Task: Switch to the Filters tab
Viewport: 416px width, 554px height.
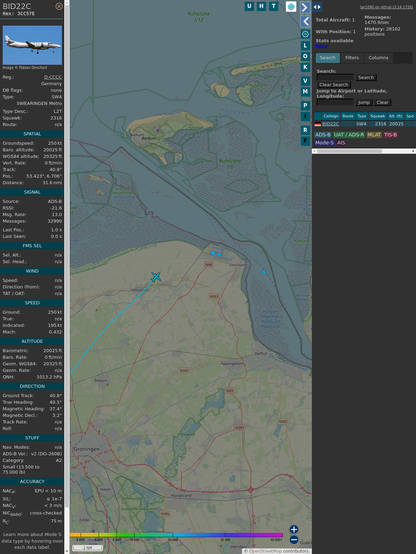Action: (x=352, y=58)
